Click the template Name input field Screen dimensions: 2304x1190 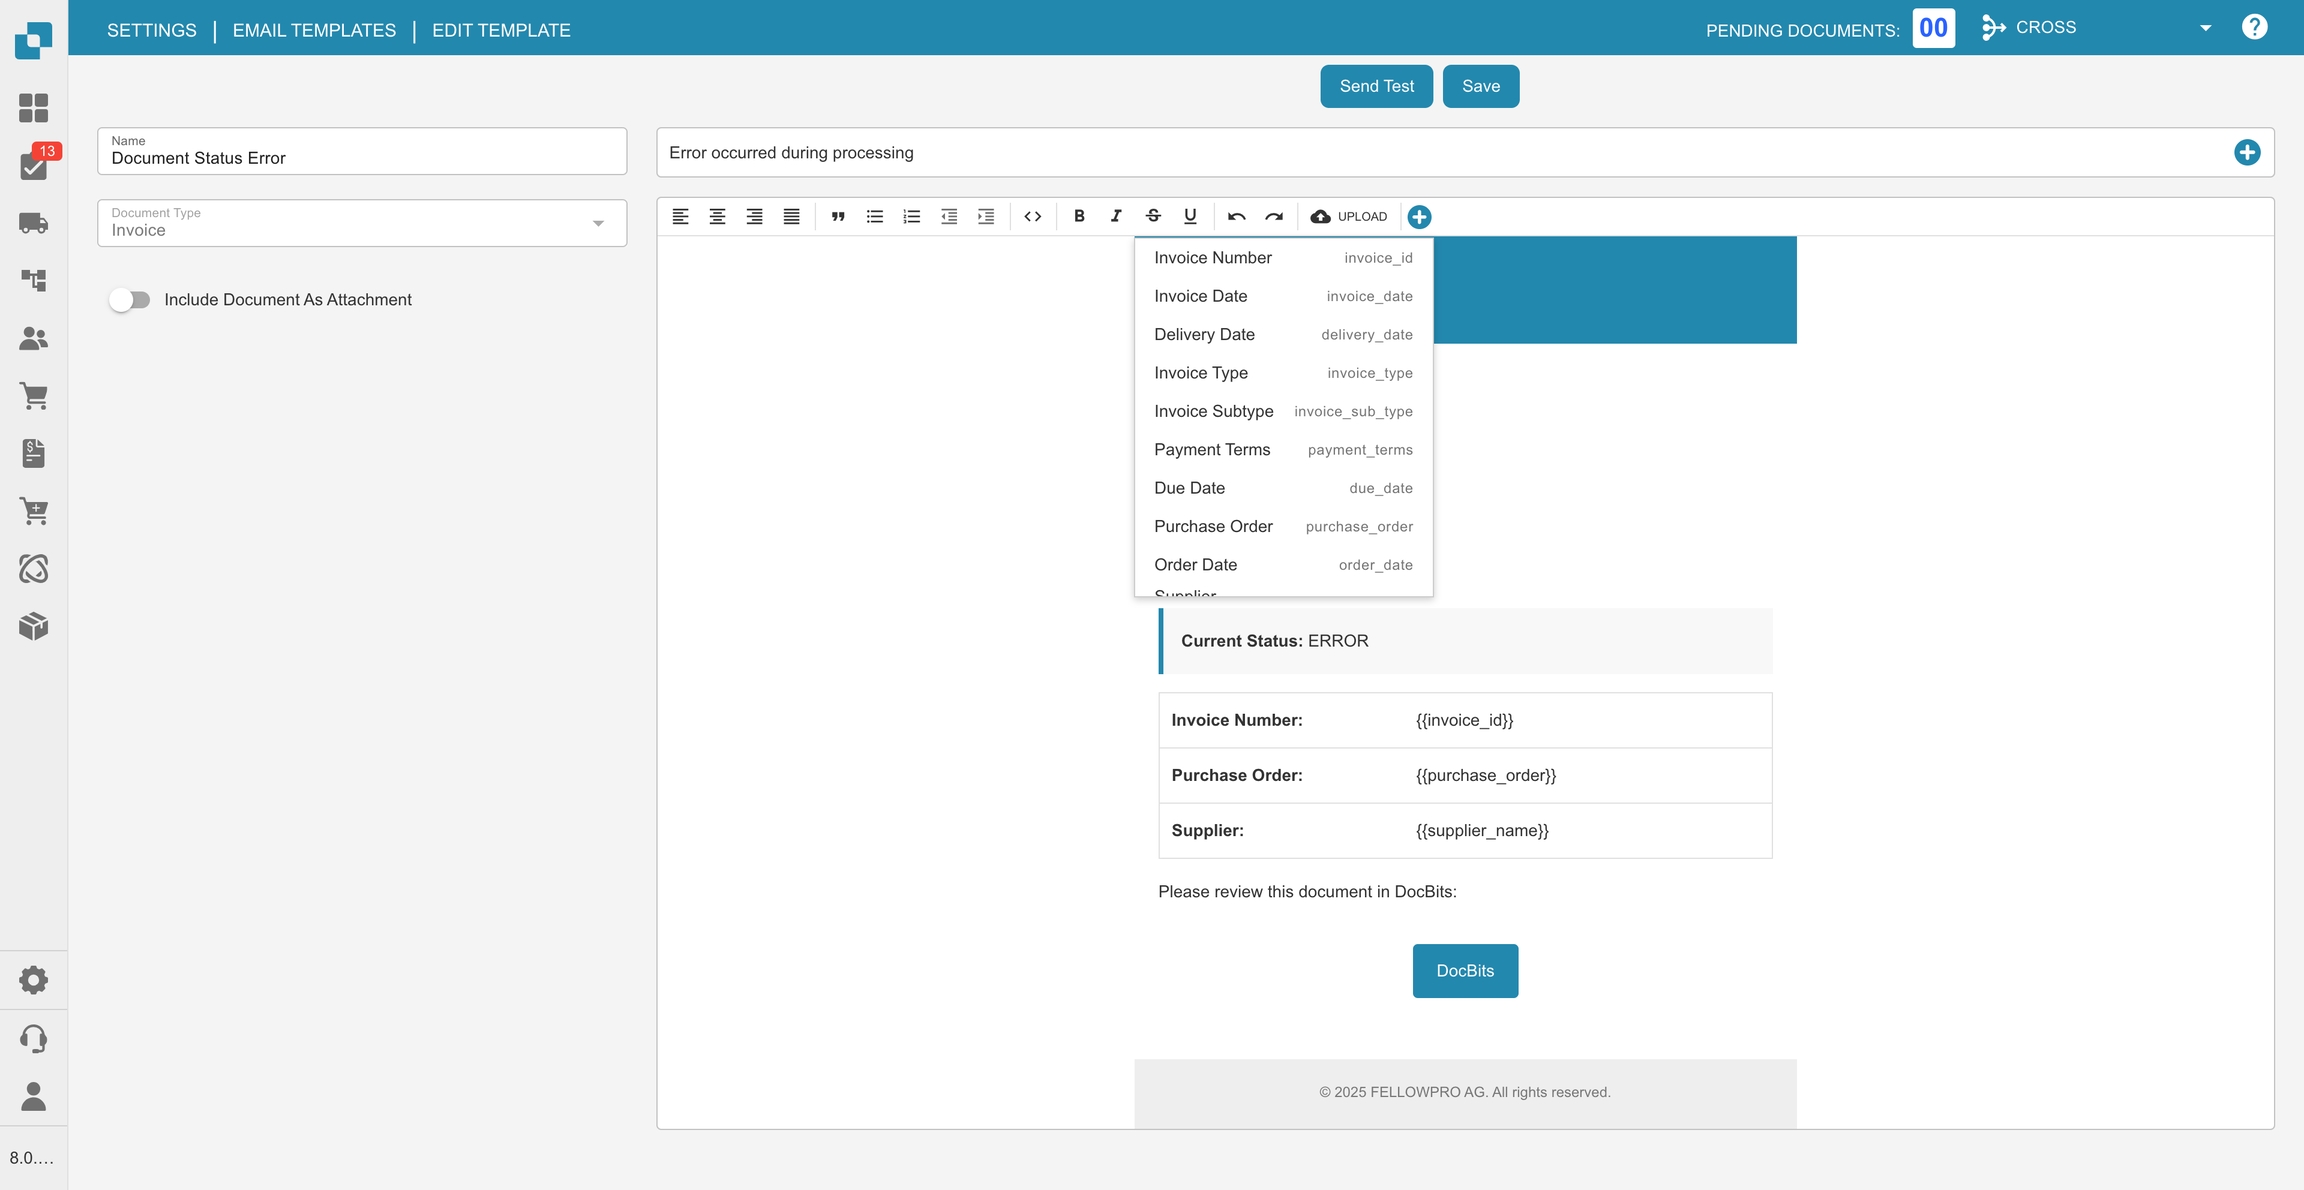coord(362,158)
